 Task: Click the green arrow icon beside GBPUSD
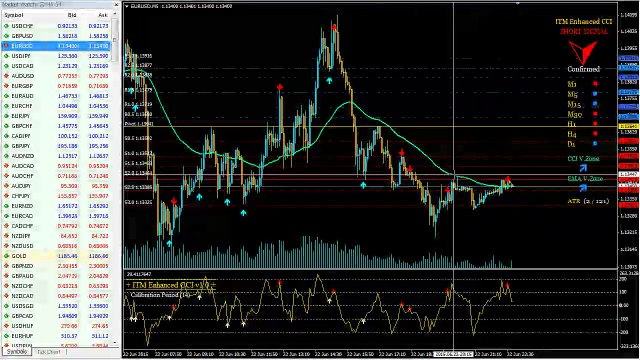(x=7, y=36)
